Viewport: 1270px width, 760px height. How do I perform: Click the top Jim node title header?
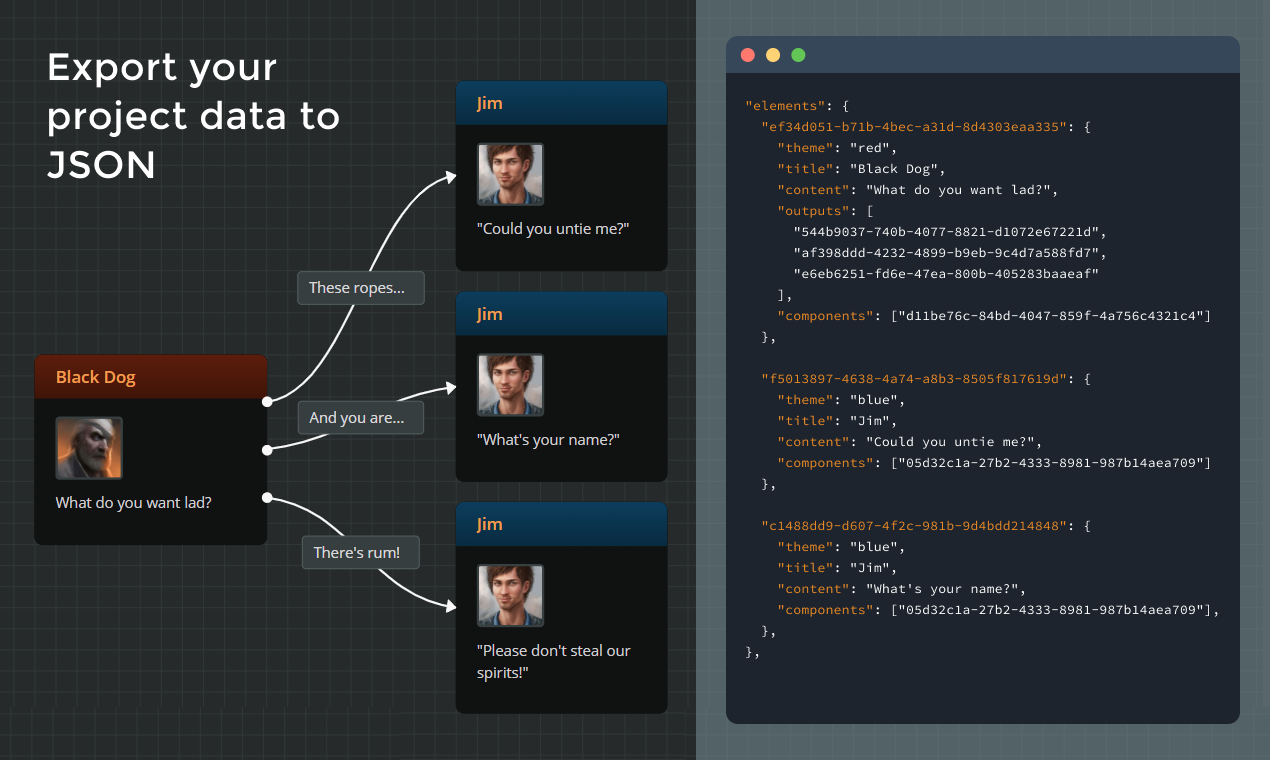tap(561, 103)
